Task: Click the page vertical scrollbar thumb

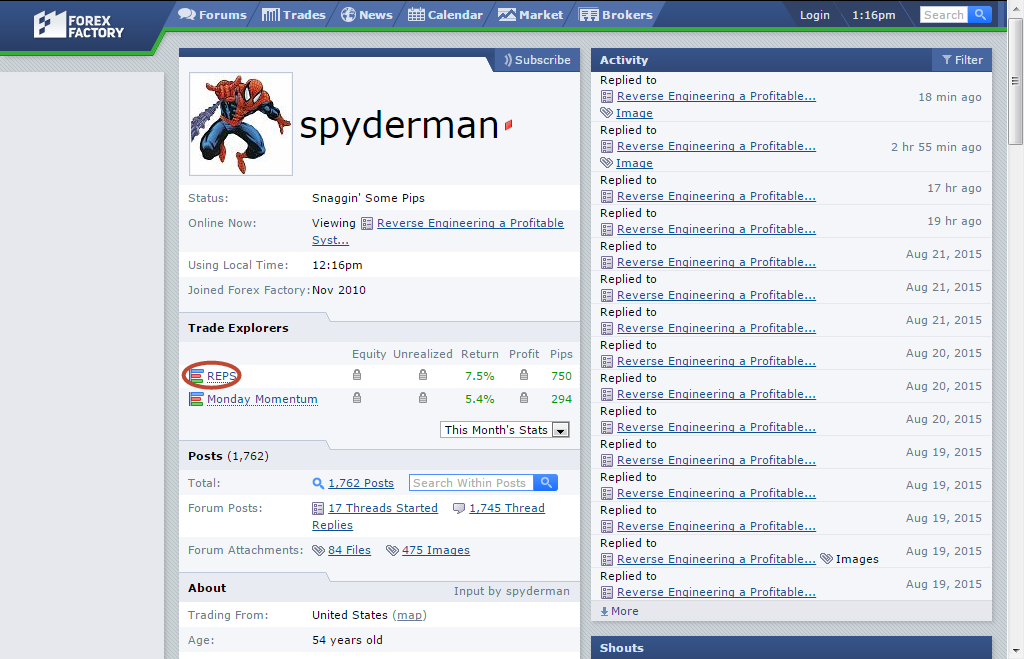Action: pos(1015,81)
